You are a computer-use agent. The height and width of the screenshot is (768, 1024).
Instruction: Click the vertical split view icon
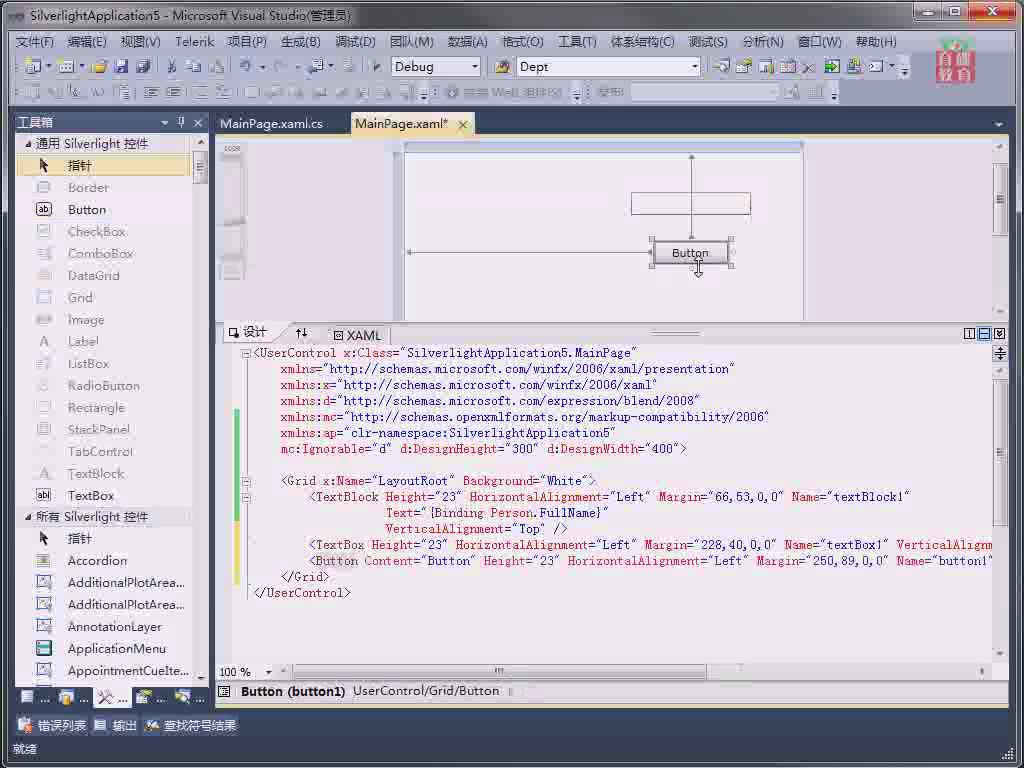click(x=969, y=334)
